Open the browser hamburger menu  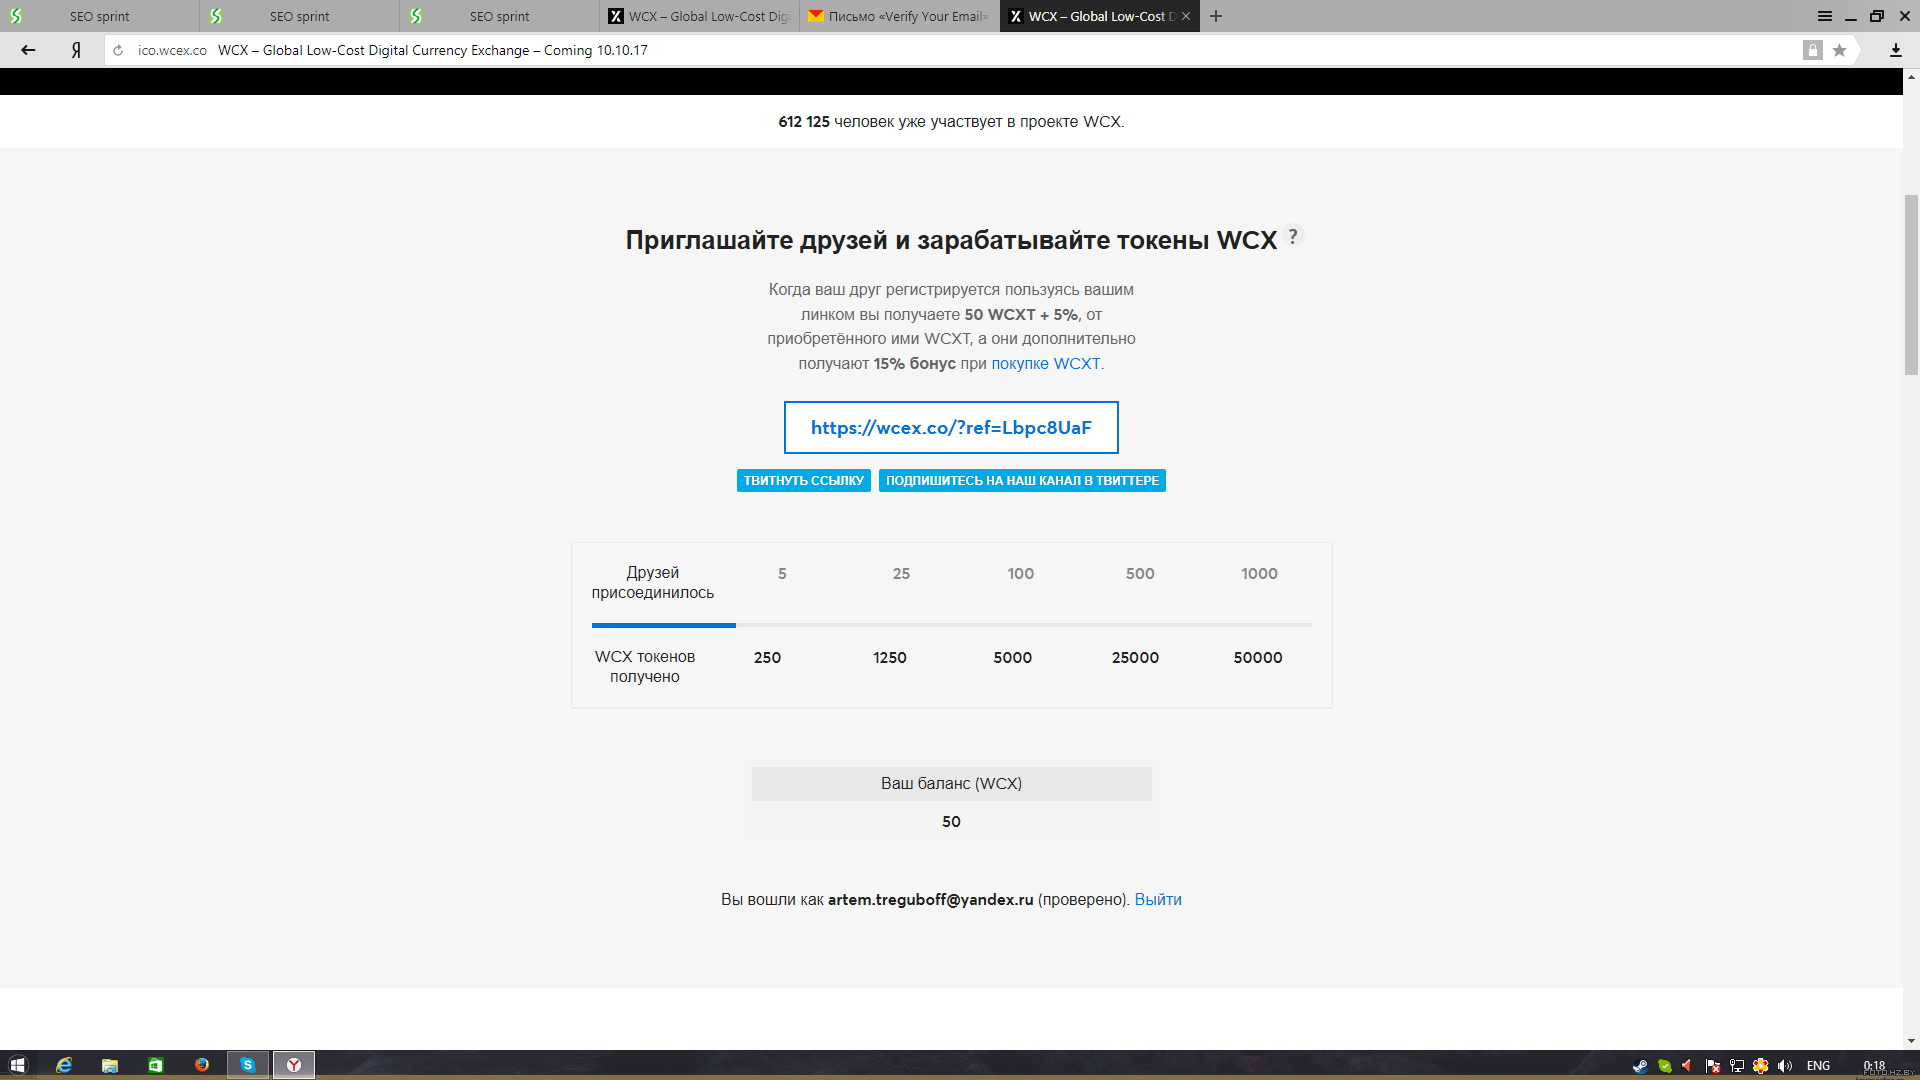(x=1824, y=16)
